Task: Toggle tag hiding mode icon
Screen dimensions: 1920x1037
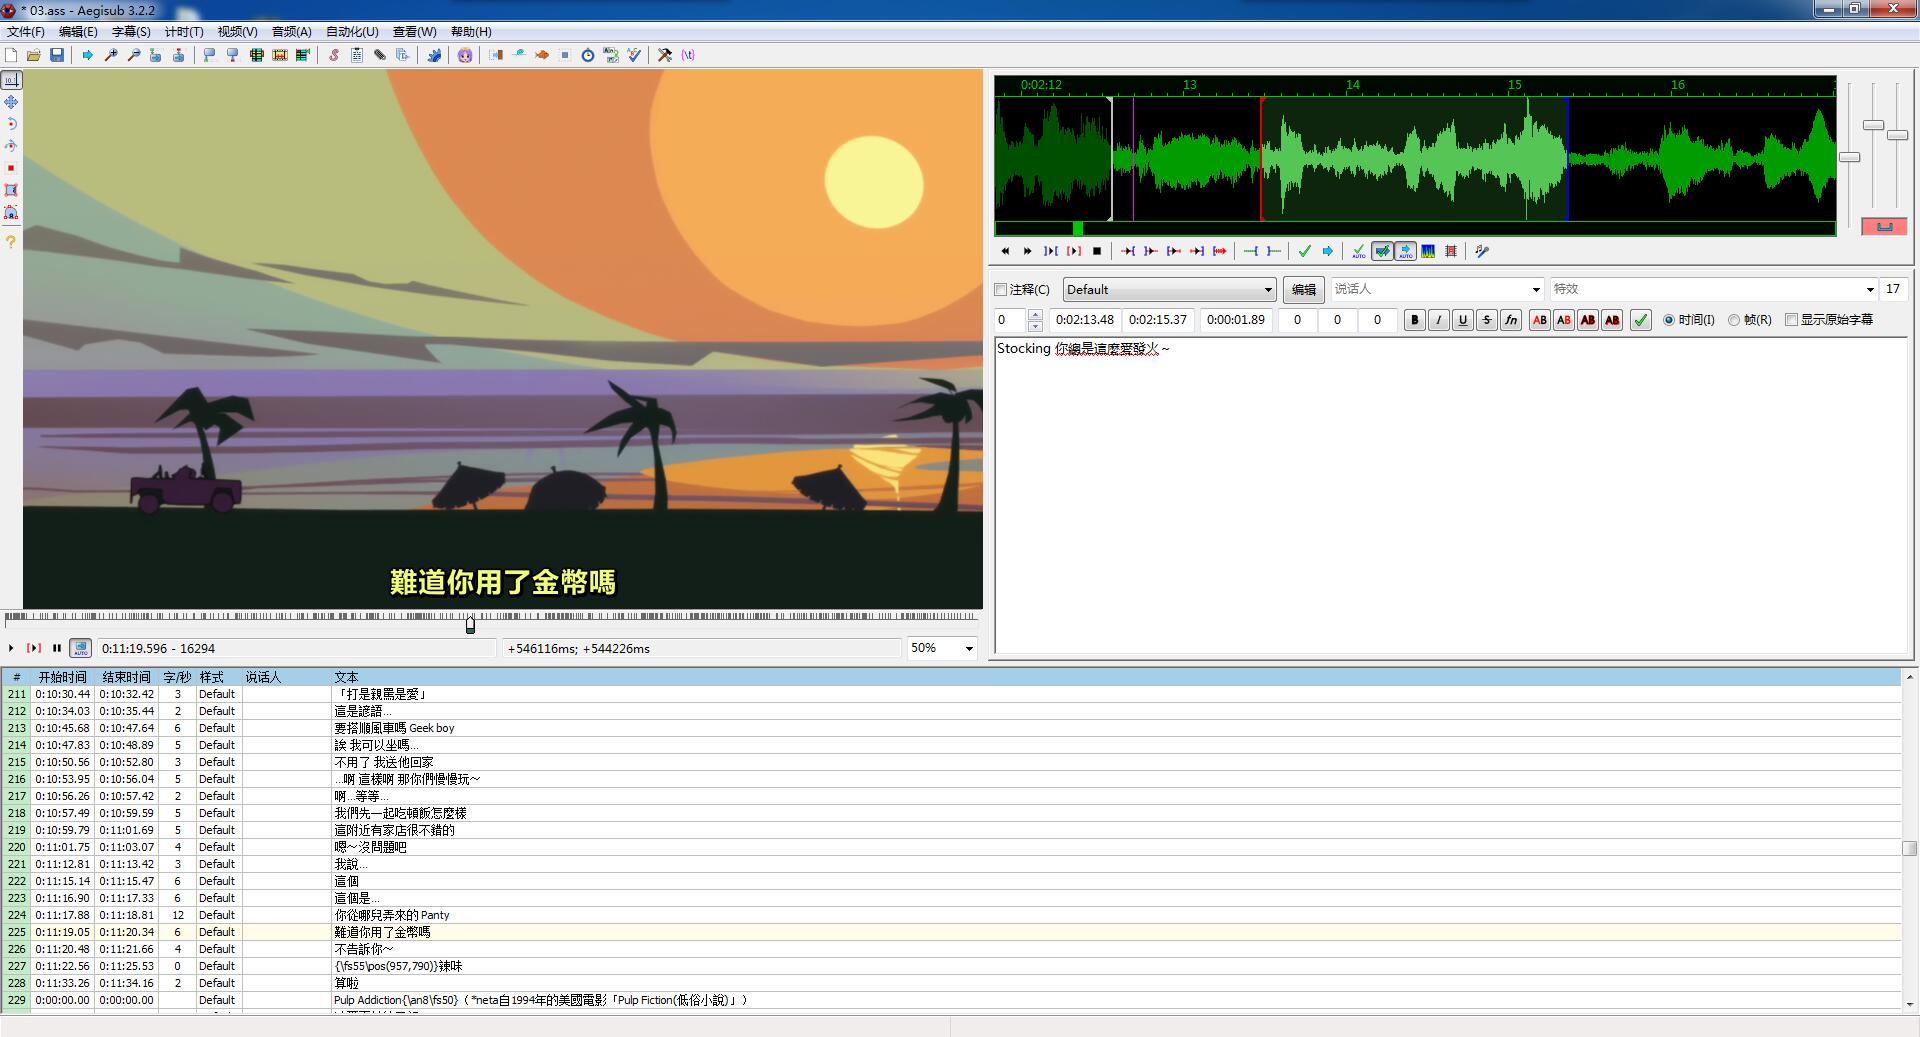Action: click(x=688, y=55)
